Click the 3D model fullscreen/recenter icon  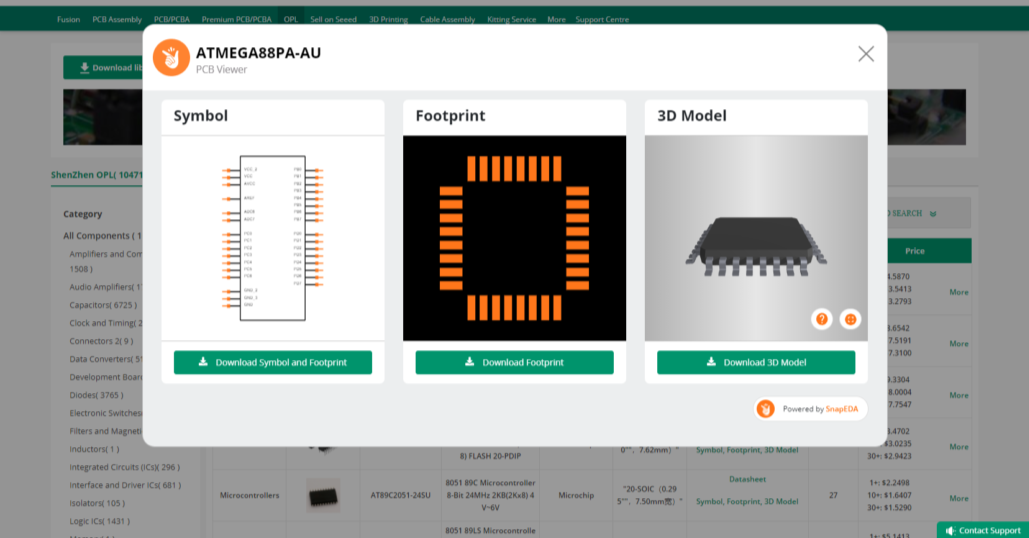pyautogui.click(x=850, y=319)
